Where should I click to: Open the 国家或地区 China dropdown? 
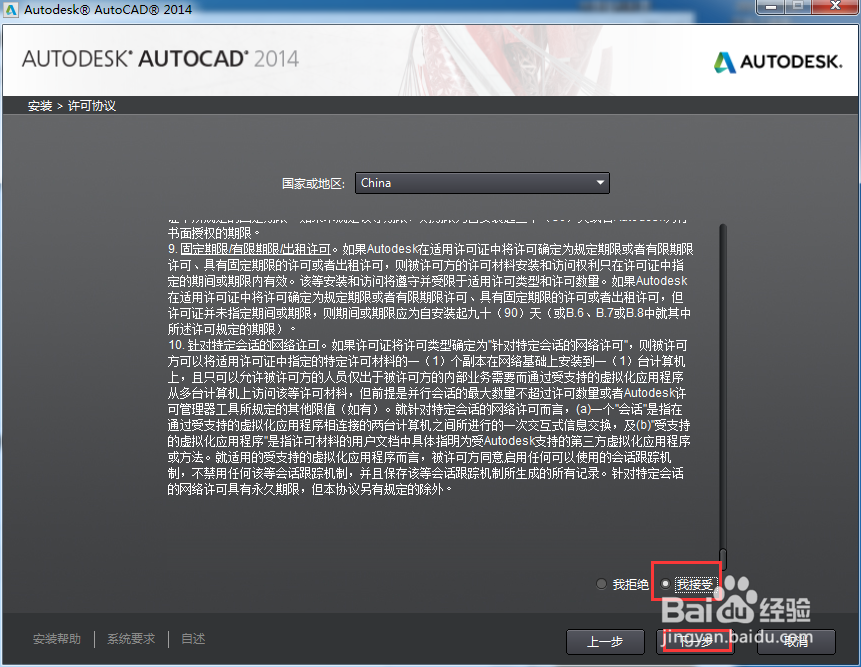click(482, 183)
